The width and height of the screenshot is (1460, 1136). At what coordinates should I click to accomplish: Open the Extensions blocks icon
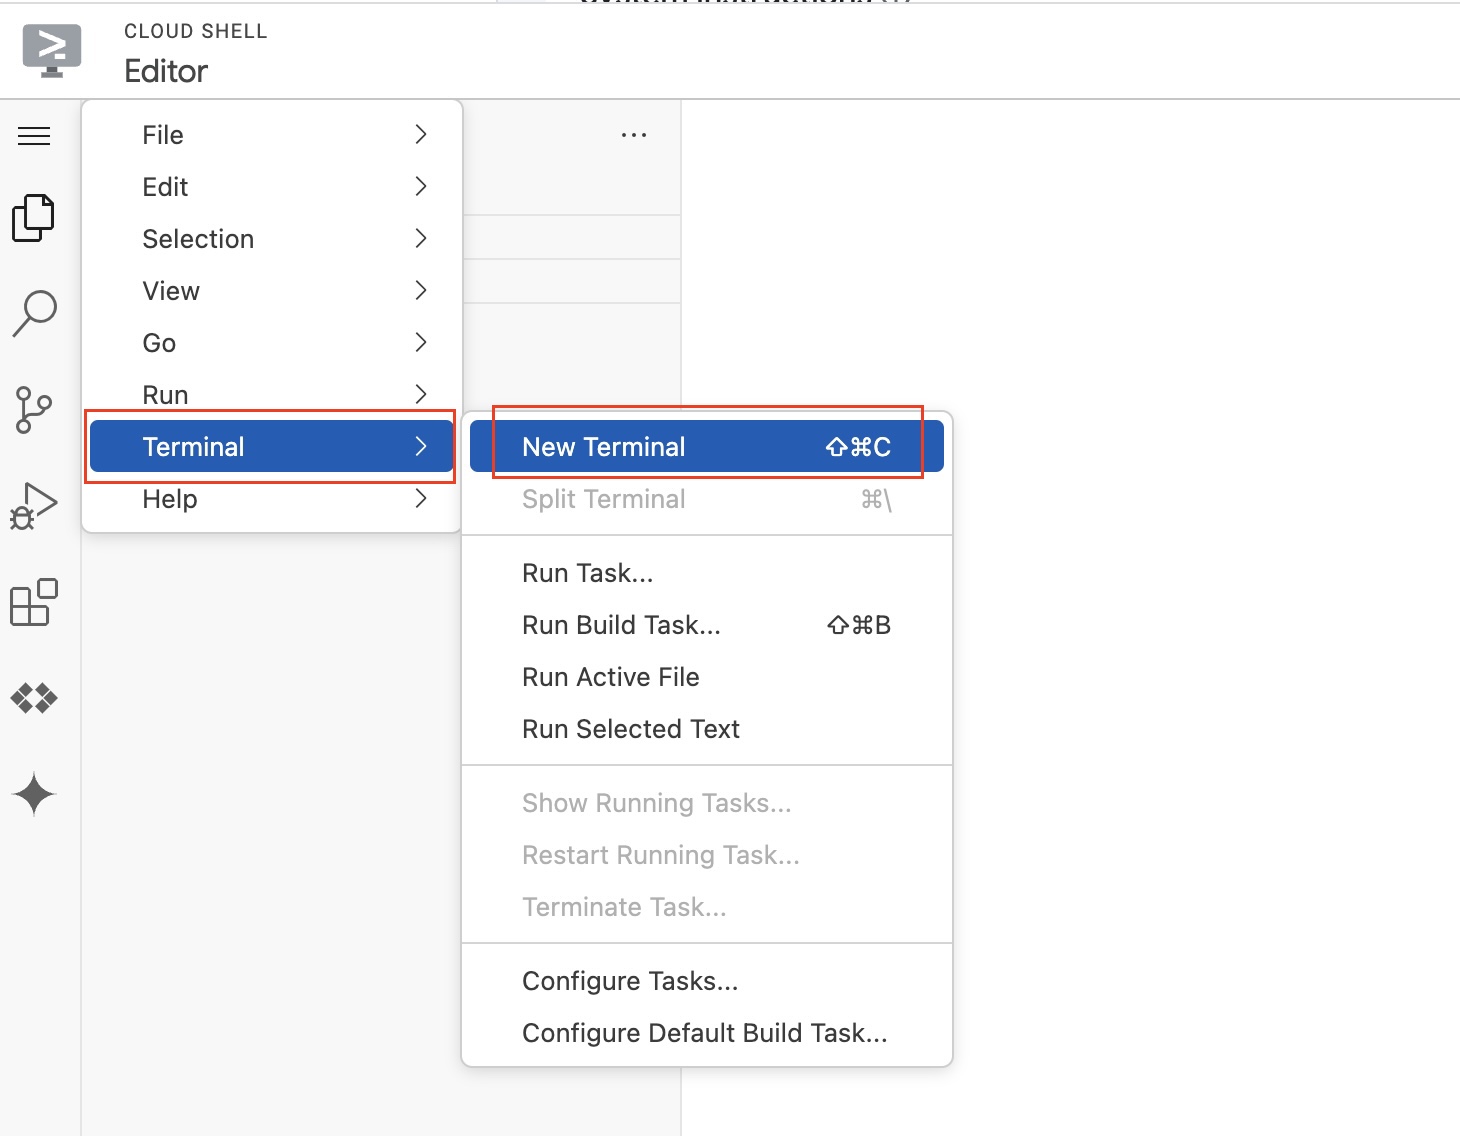pyautogui.click(x=34, y=602)
